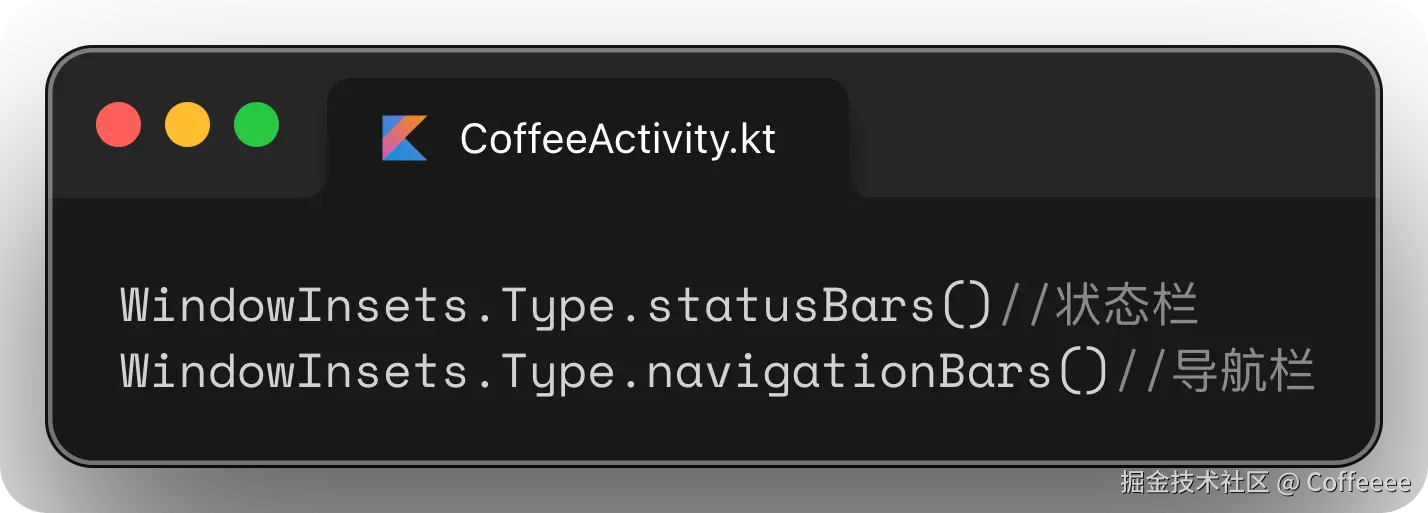
Task: Click the red close window button
Action: coord(118,125)
